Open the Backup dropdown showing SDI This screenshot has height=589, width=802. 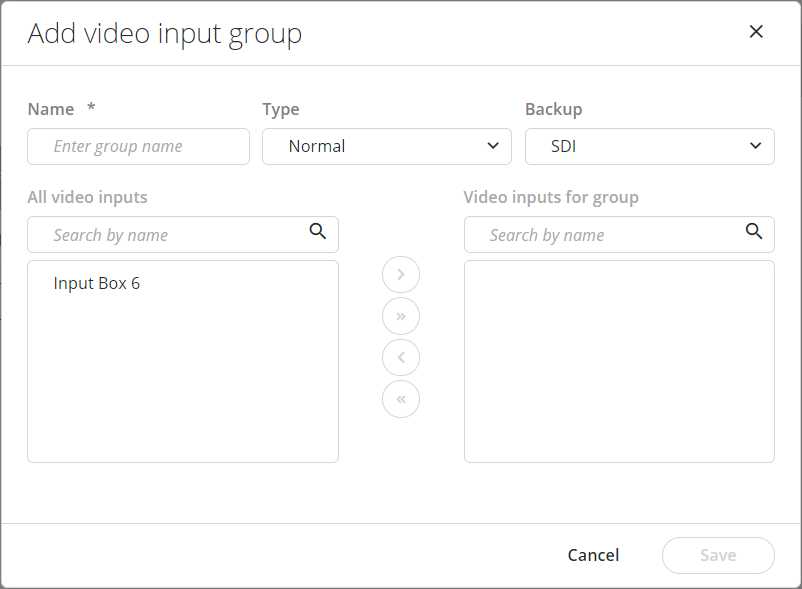tap(649, 146)
